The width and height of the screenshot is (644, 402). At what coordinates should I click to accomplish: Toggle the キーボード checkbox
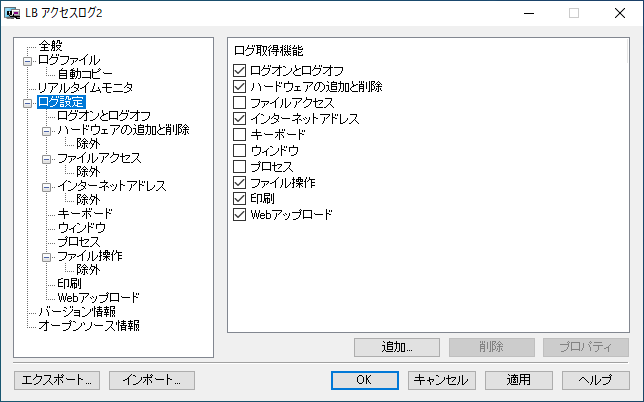(239, 135)
